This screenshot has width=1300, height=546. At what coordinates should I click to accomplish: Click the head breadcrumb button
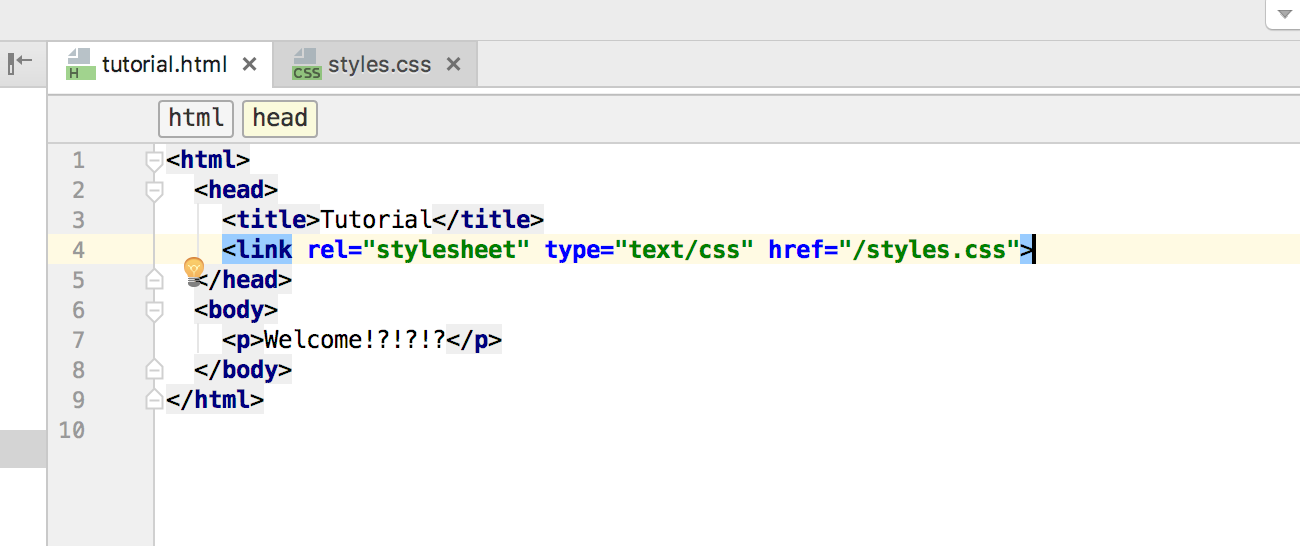(x=280, y=118)
